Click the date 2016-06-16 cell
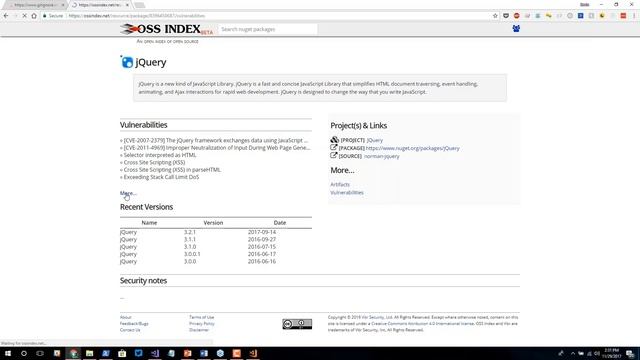 pyautogui.click(x=262, y=261)
